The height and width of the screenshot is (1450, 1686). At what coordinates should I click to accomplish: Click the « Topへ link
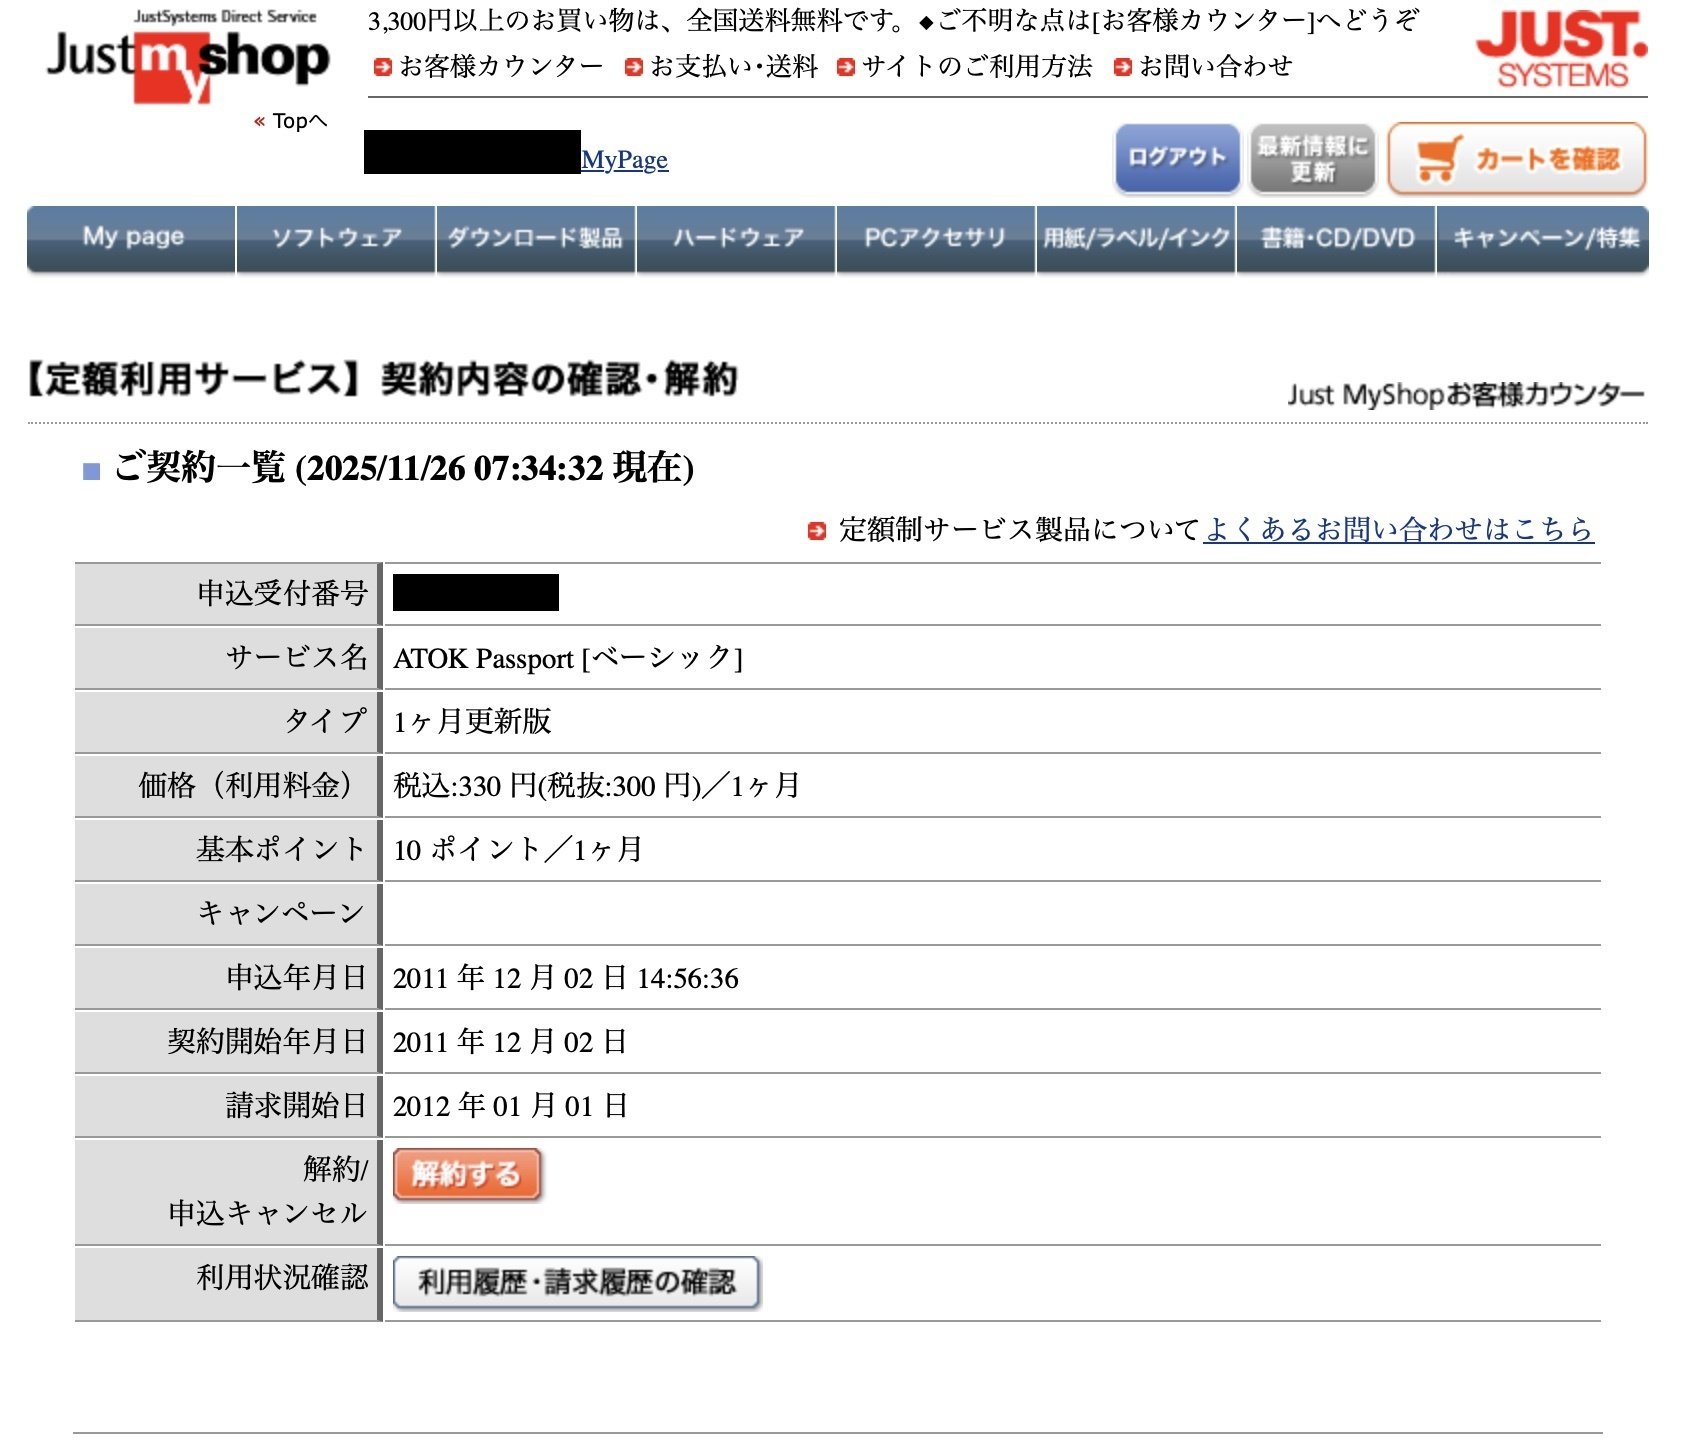coord(292,121)
